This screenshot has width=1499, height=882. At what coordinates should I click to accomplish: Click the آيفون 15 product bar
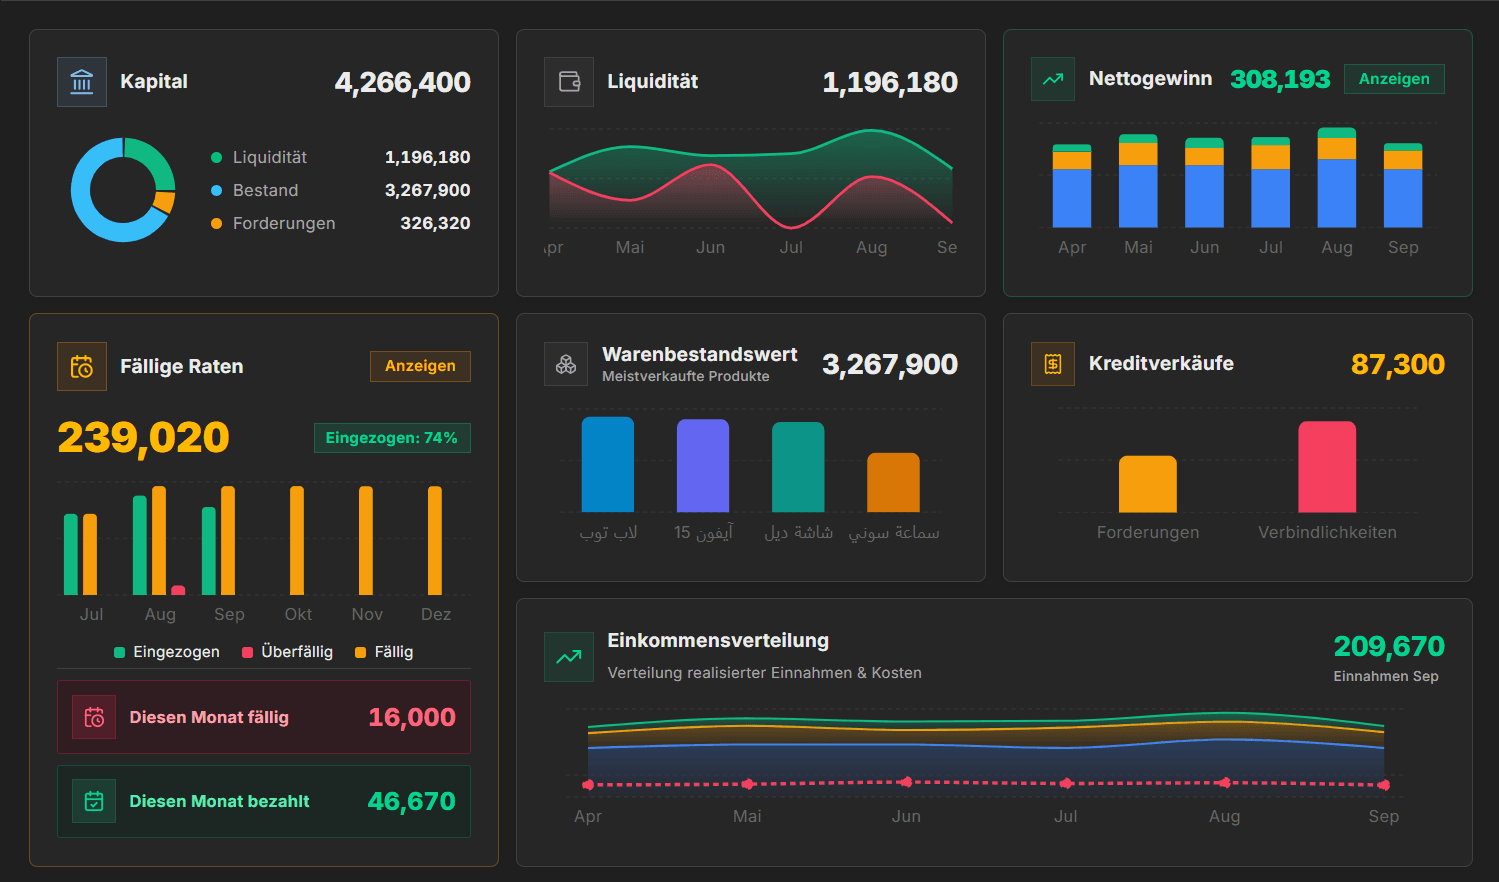point(703,466)
